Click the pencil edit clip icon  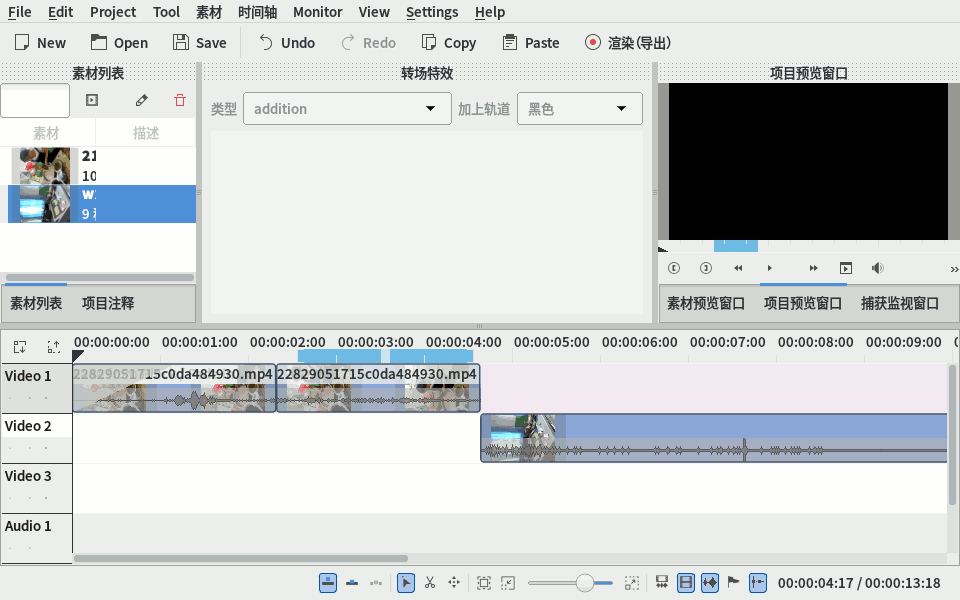pyautogui.click(x=141, y=100)
